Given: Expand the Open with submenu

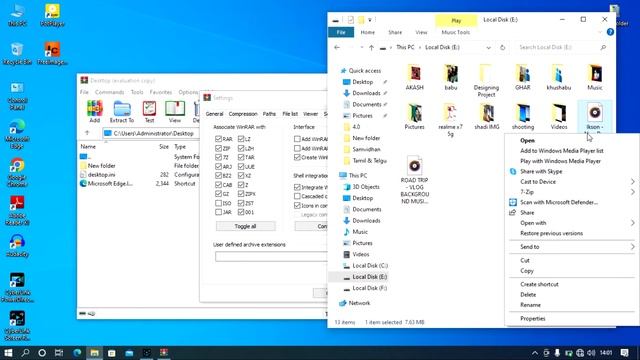Looking at the screenshot, I should pos(633,223).
